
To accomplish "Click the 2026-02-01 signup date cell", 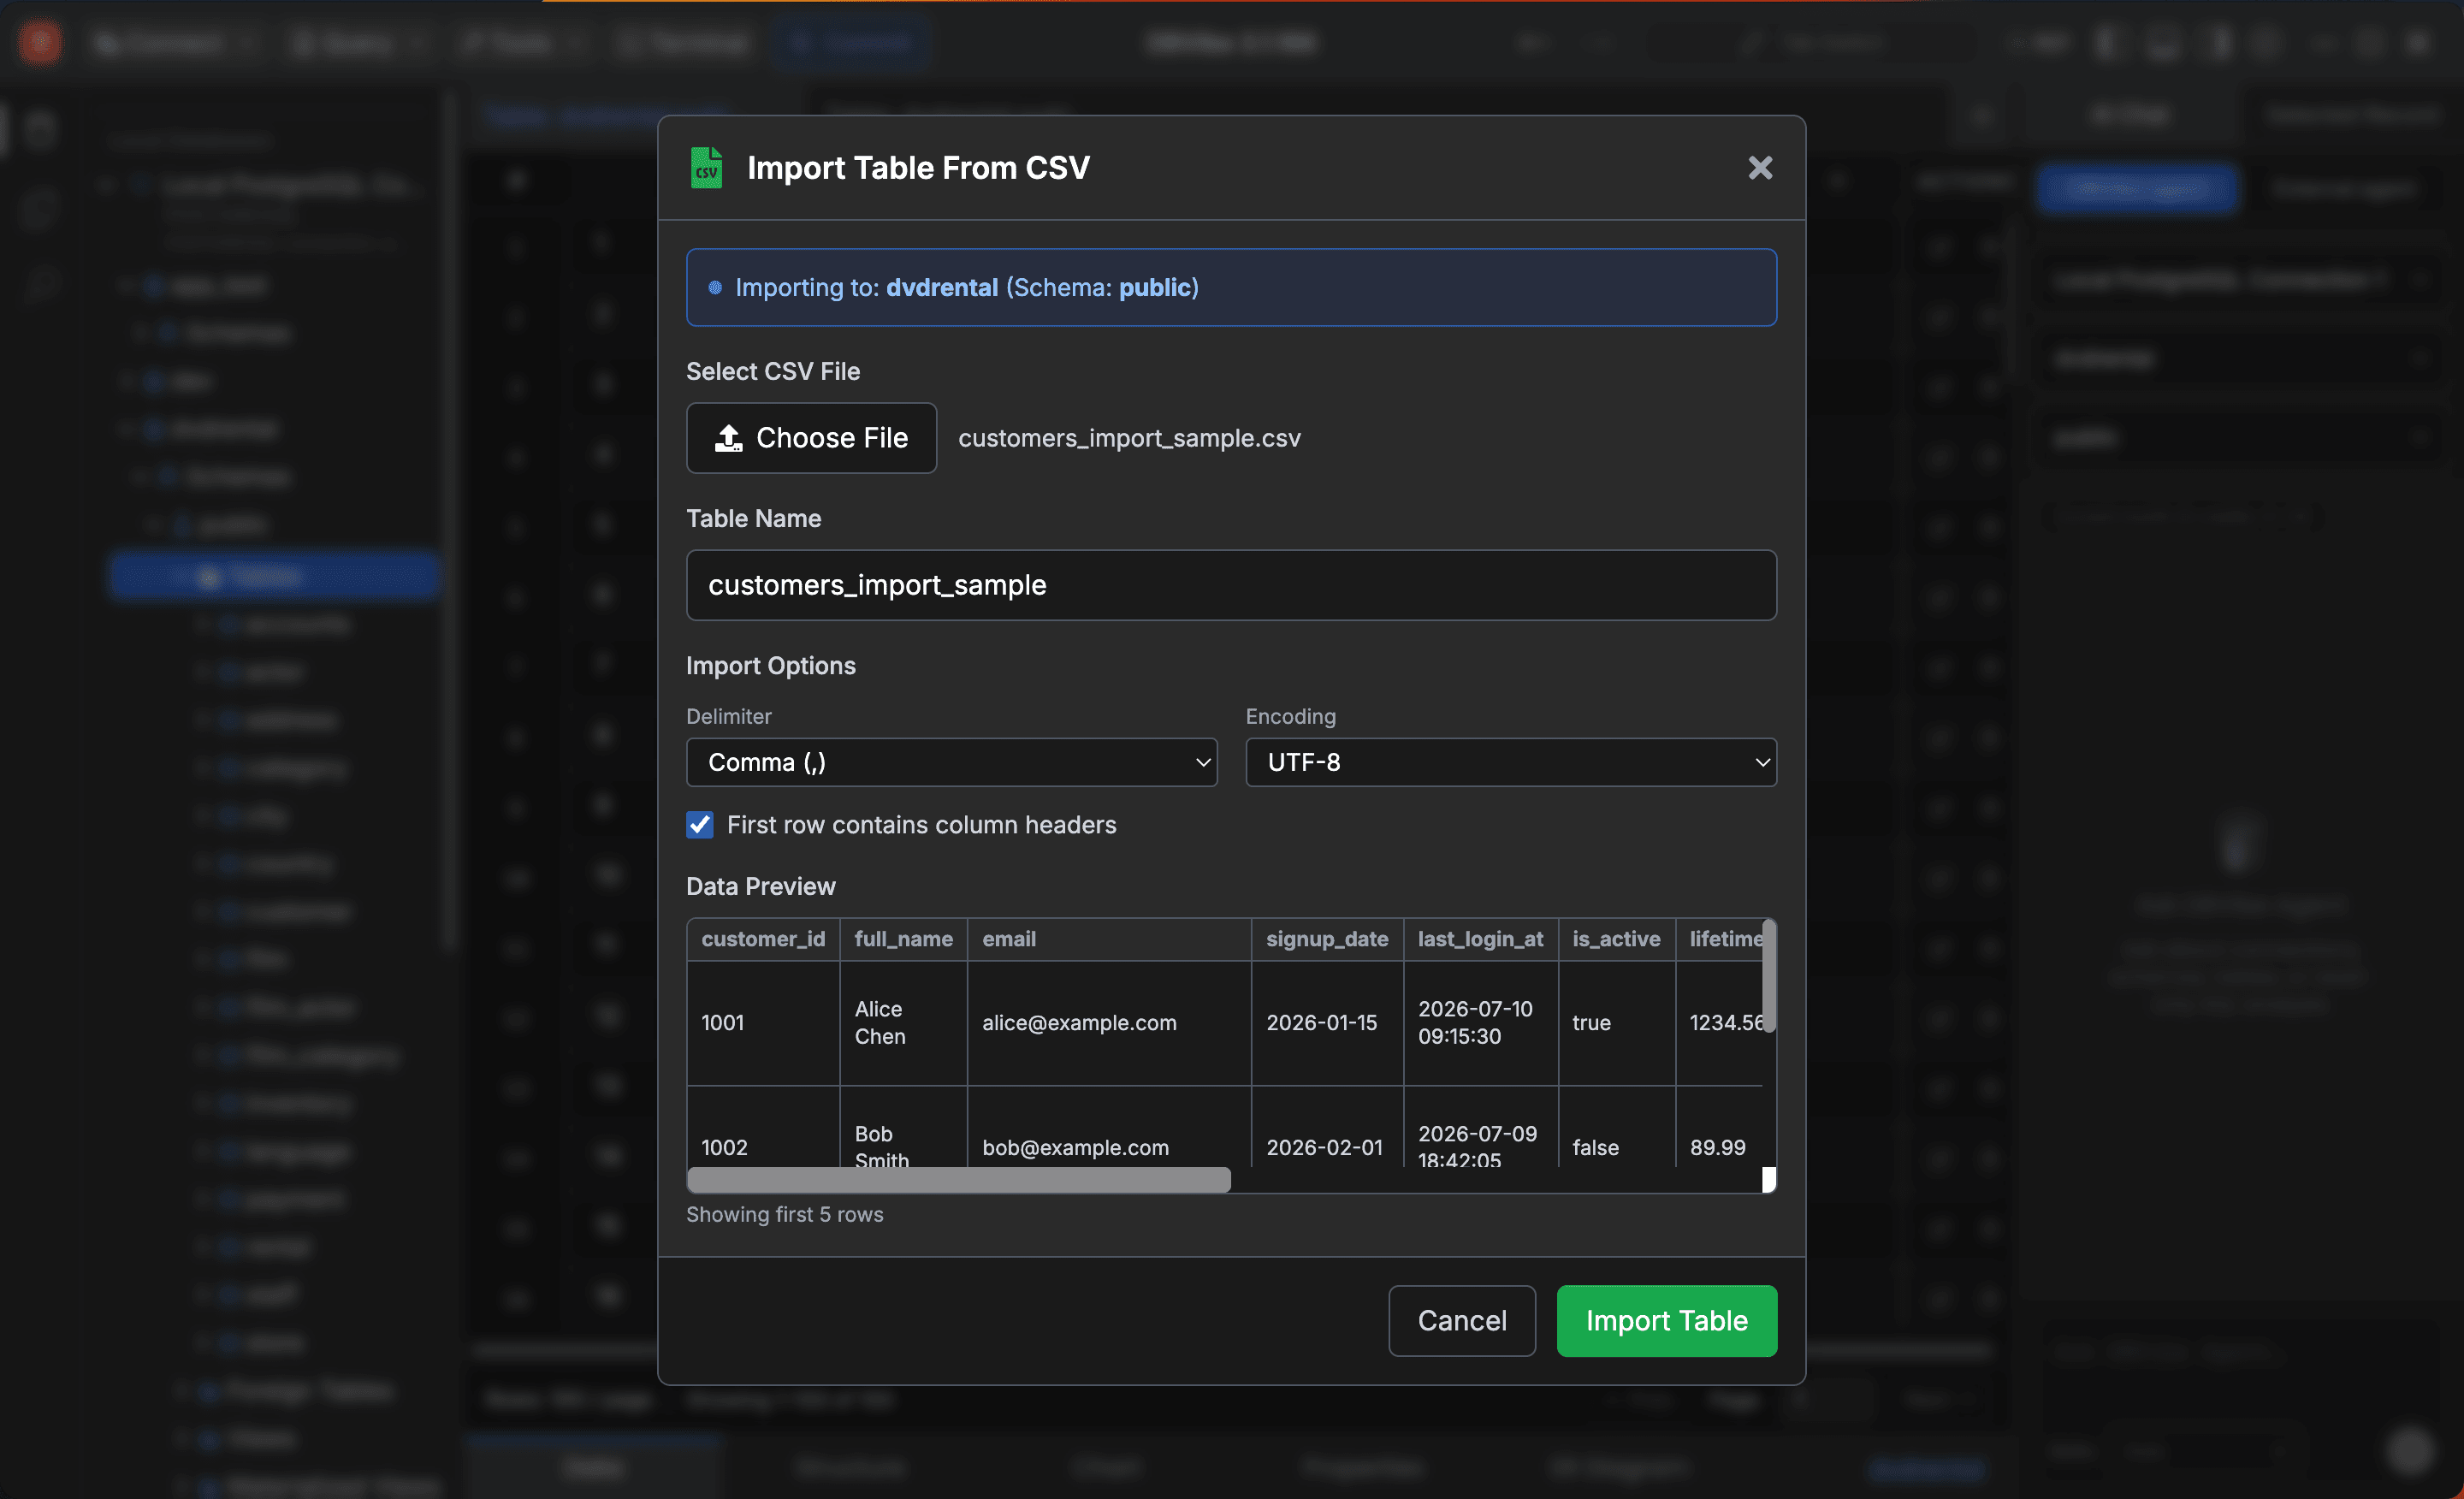I will click(1327, 1128).
